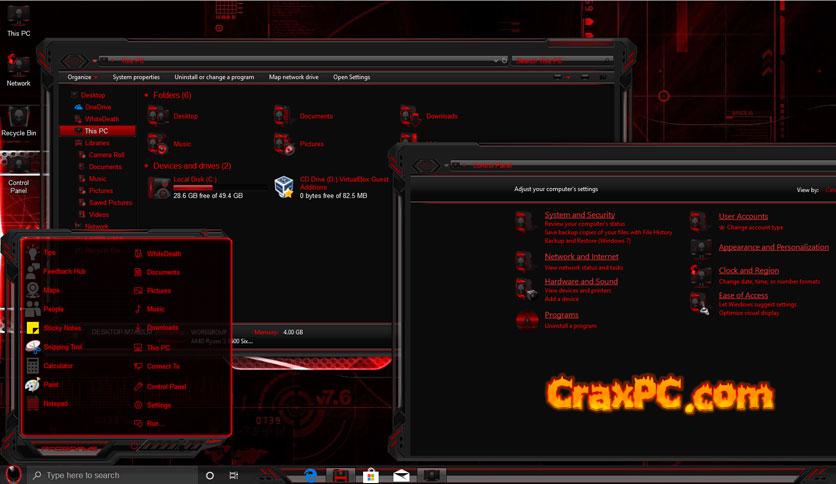Select Settings in start menu right column
This screenshot has width=836, height=484.
click(x=152, y=405)
